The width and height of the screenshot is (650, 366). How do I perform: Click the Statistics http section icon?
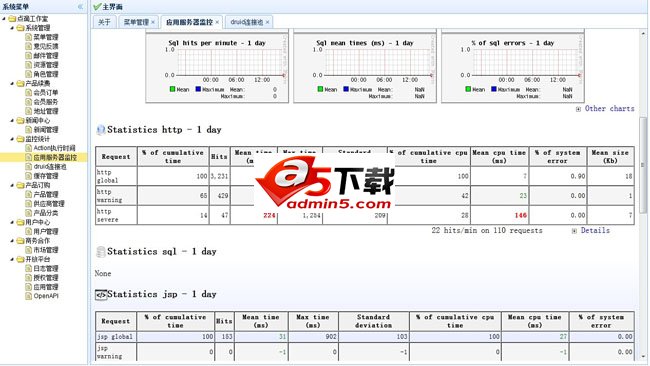tap(101, 130)
